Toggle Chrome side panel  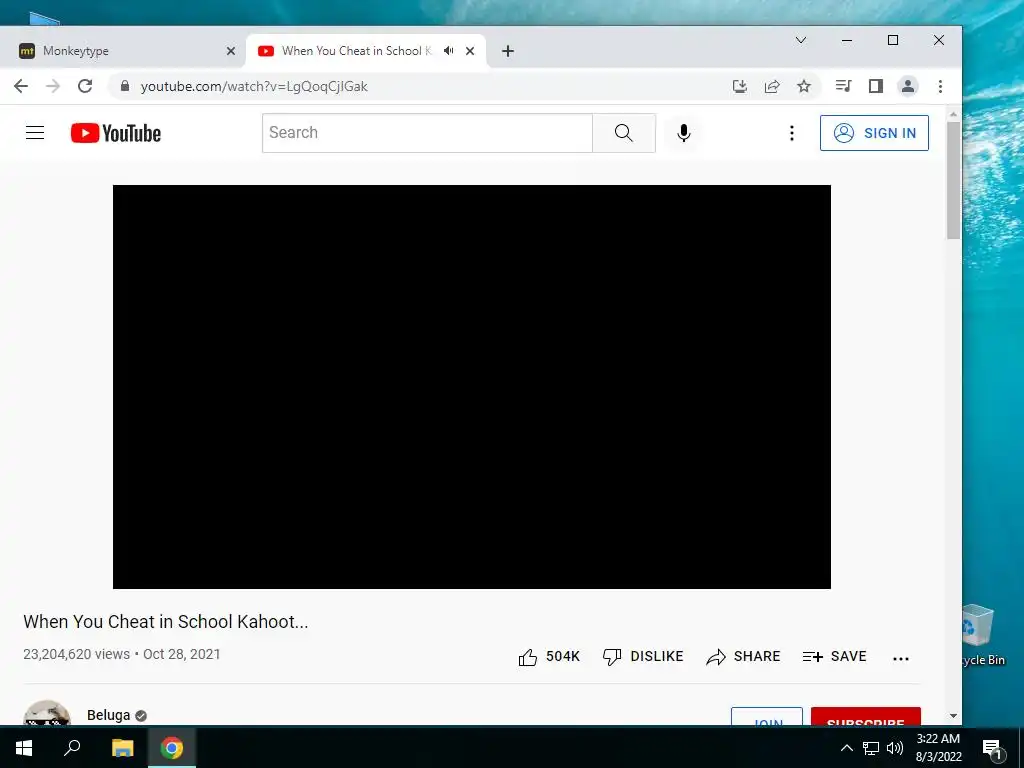pos(876,86)
